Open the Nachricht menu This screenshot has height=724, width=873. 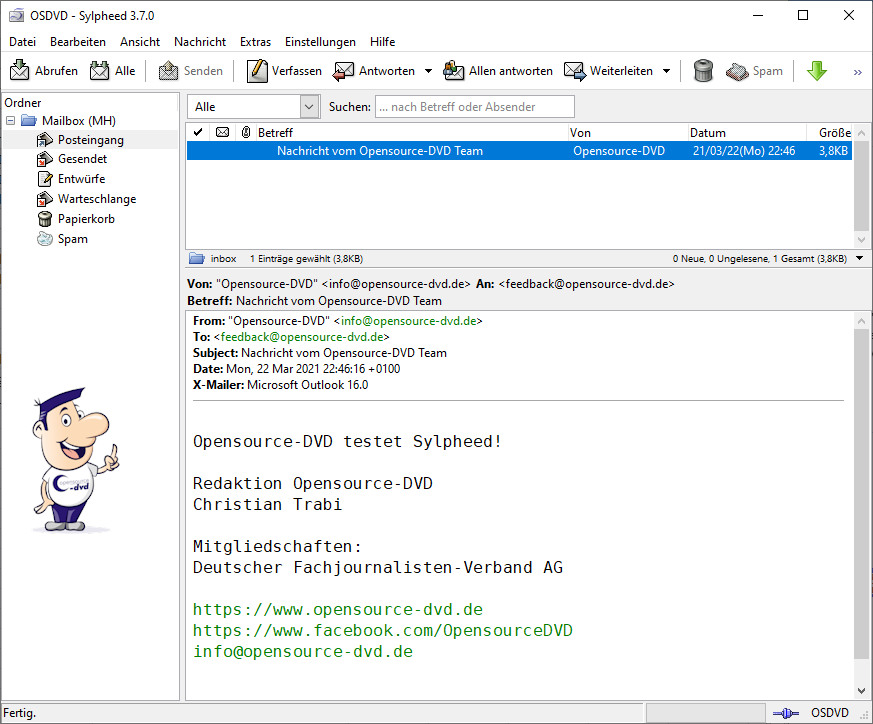pyautogui.click(x=199, y=42)
